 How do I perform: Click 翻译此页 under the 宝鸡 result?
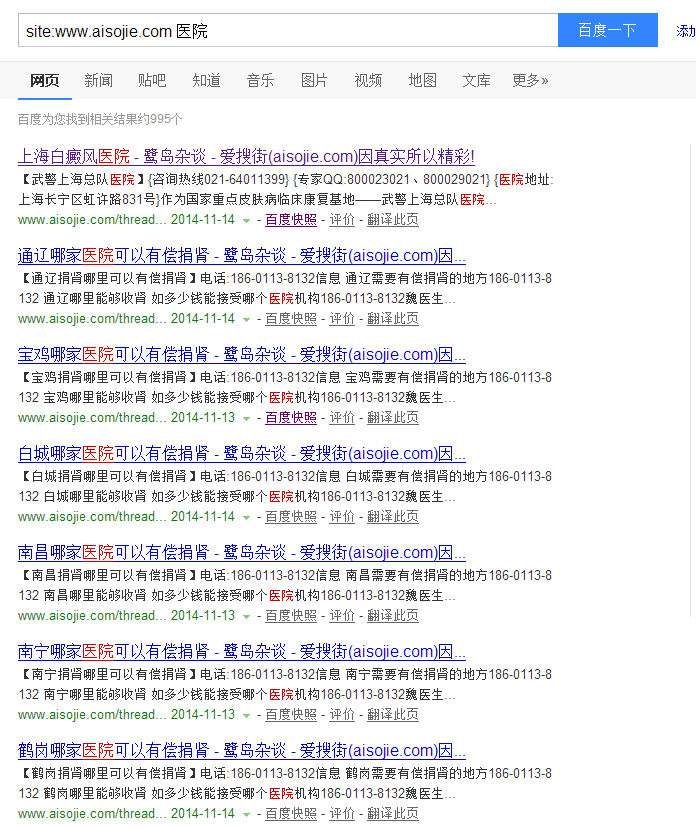(393, 418)
